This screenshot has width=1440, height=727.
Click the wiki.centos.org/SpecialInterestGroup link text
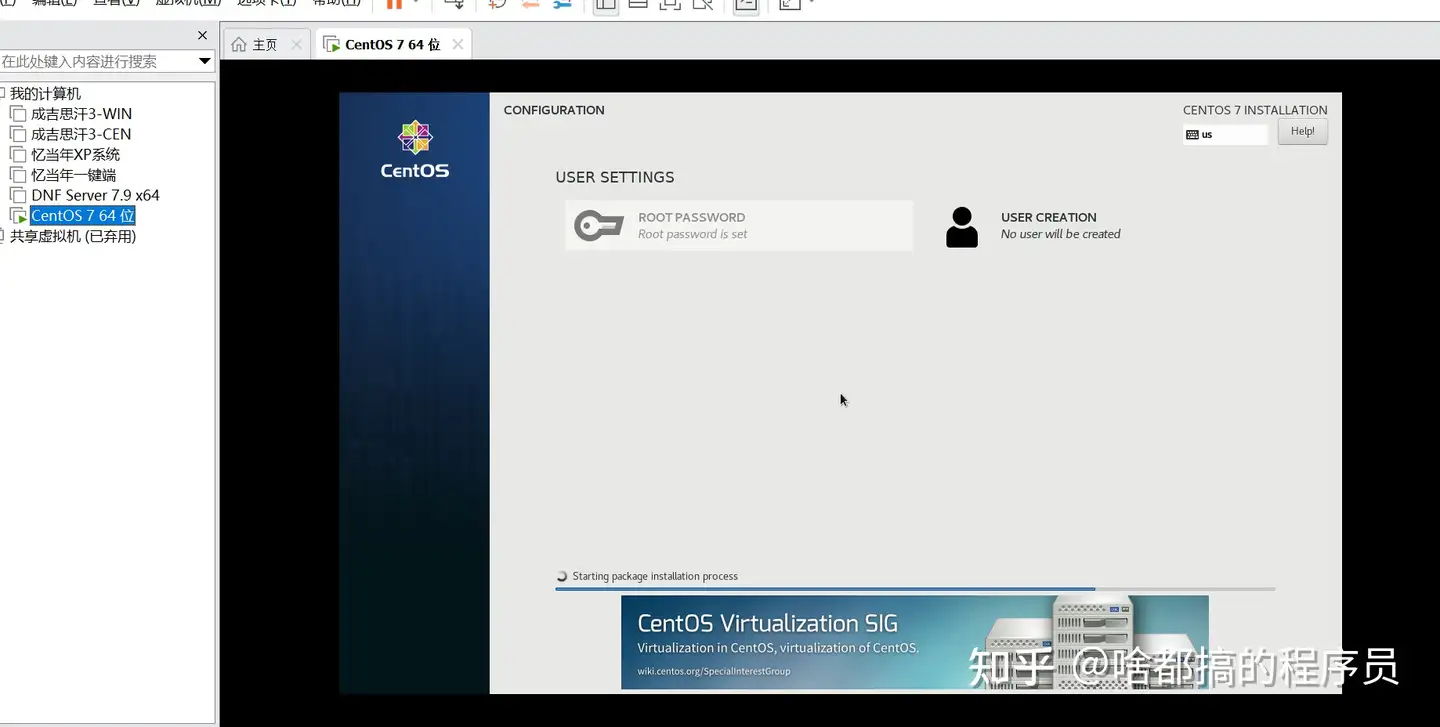(714, 671)
